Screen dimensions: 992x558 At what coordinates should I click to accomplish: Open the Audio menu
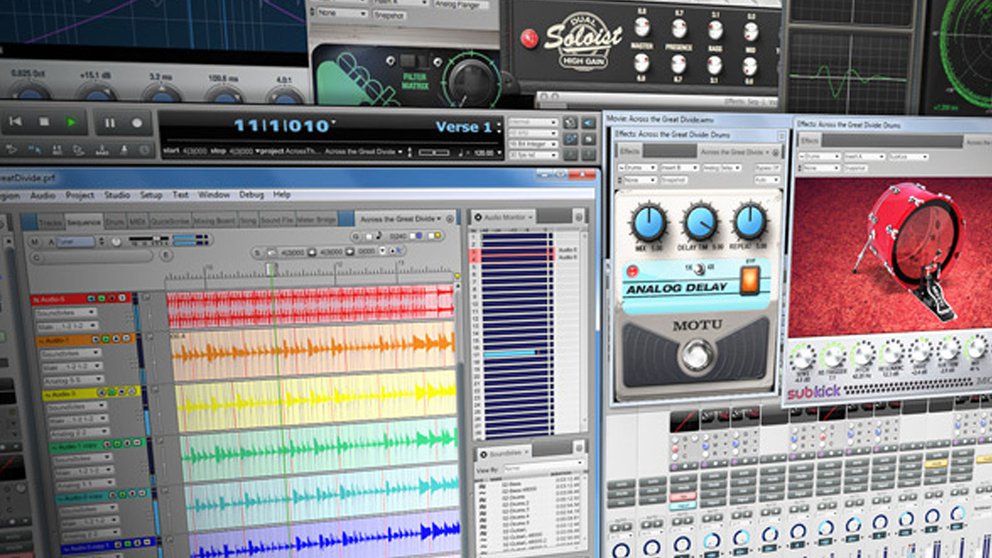click(42, 195)
